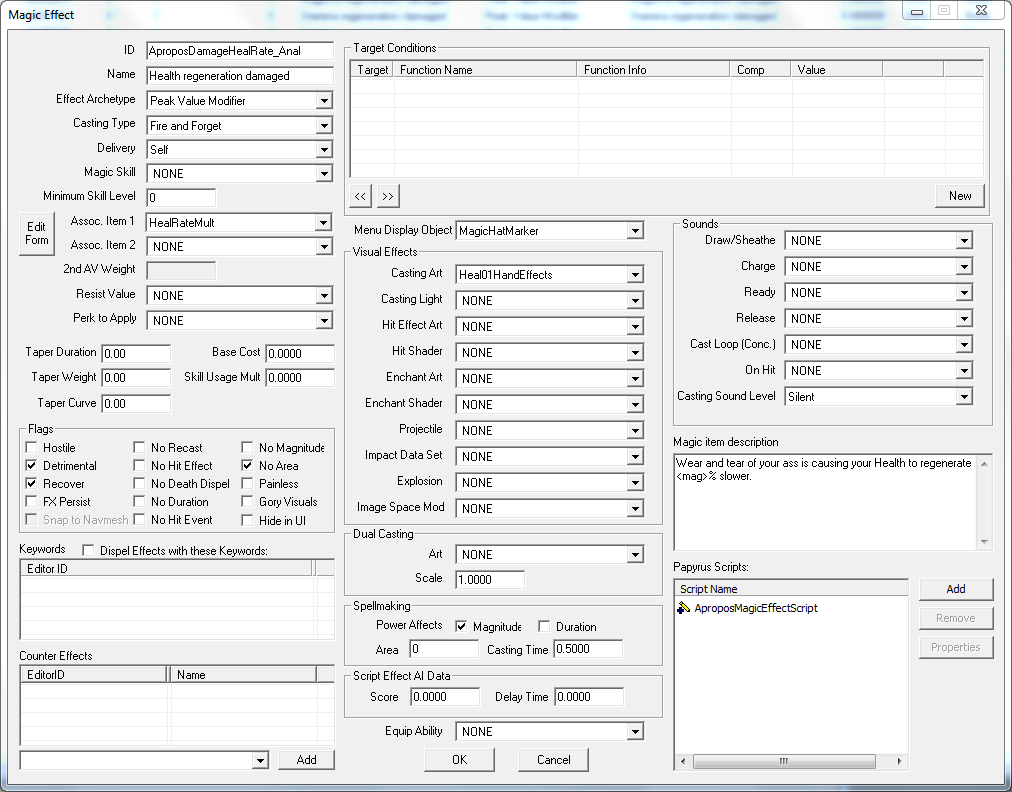This screenshot has width=1012, height=792.
Task: Enable the No Death Dispel flag
Action: (139, 483)
